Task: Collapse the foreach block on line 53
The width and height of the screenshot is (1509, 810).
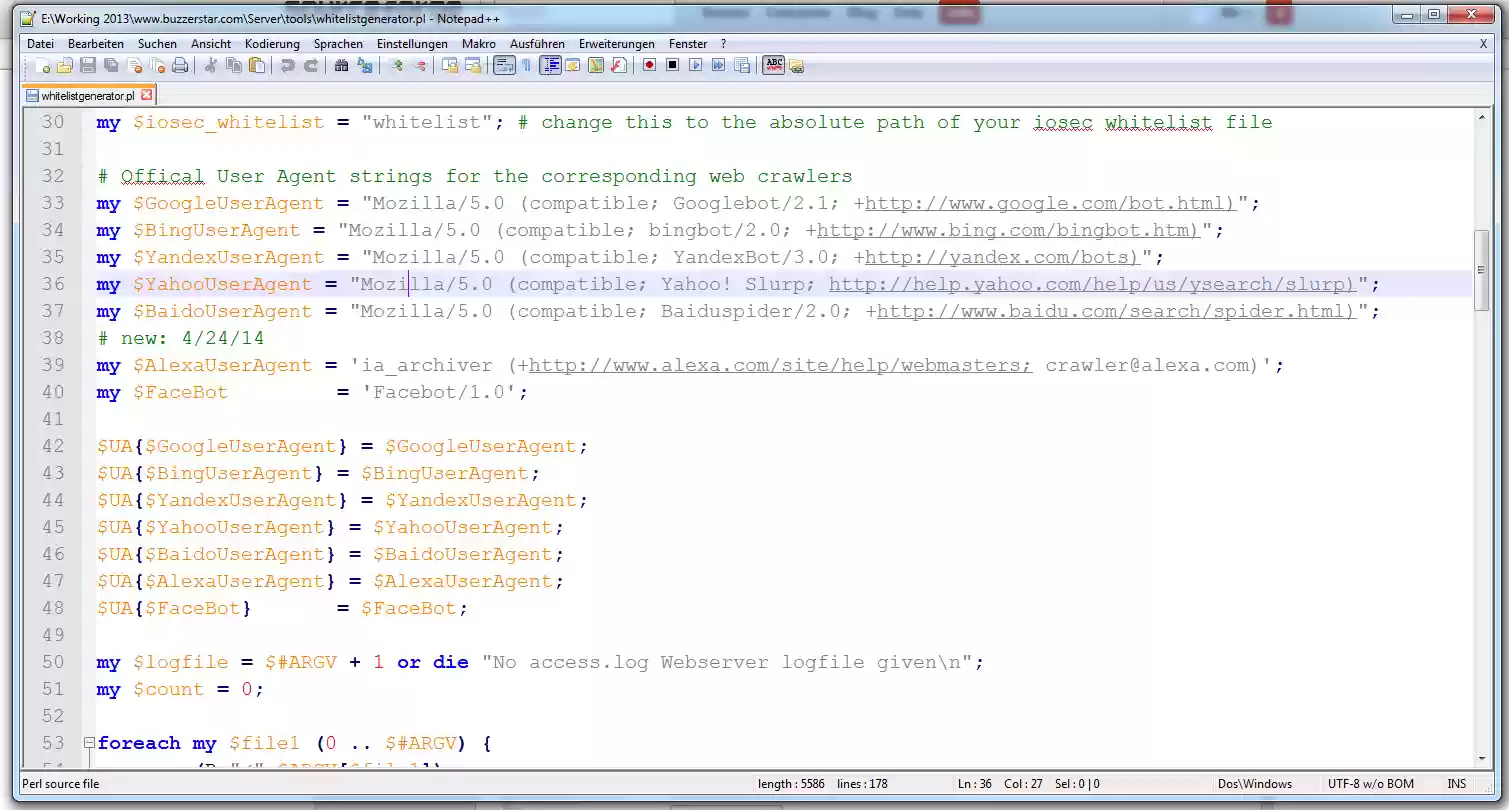Action: [89, 743]
